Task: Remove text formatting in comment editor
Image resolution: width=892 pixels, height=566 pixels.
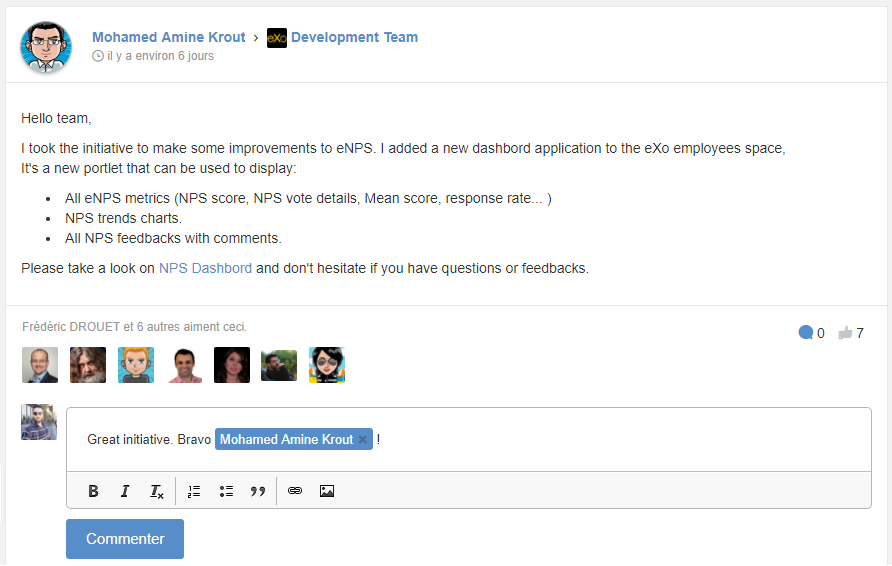Action: (156, 491)
